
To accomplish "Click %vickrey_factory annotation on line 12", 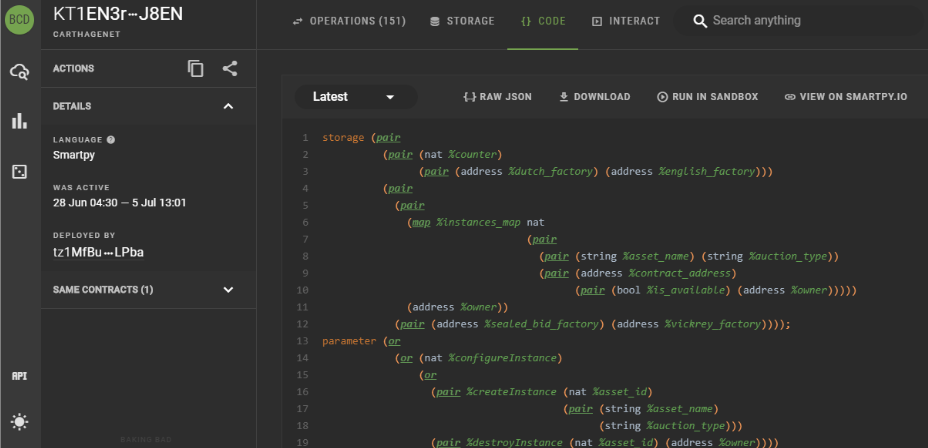I will [x=713, y=324].
